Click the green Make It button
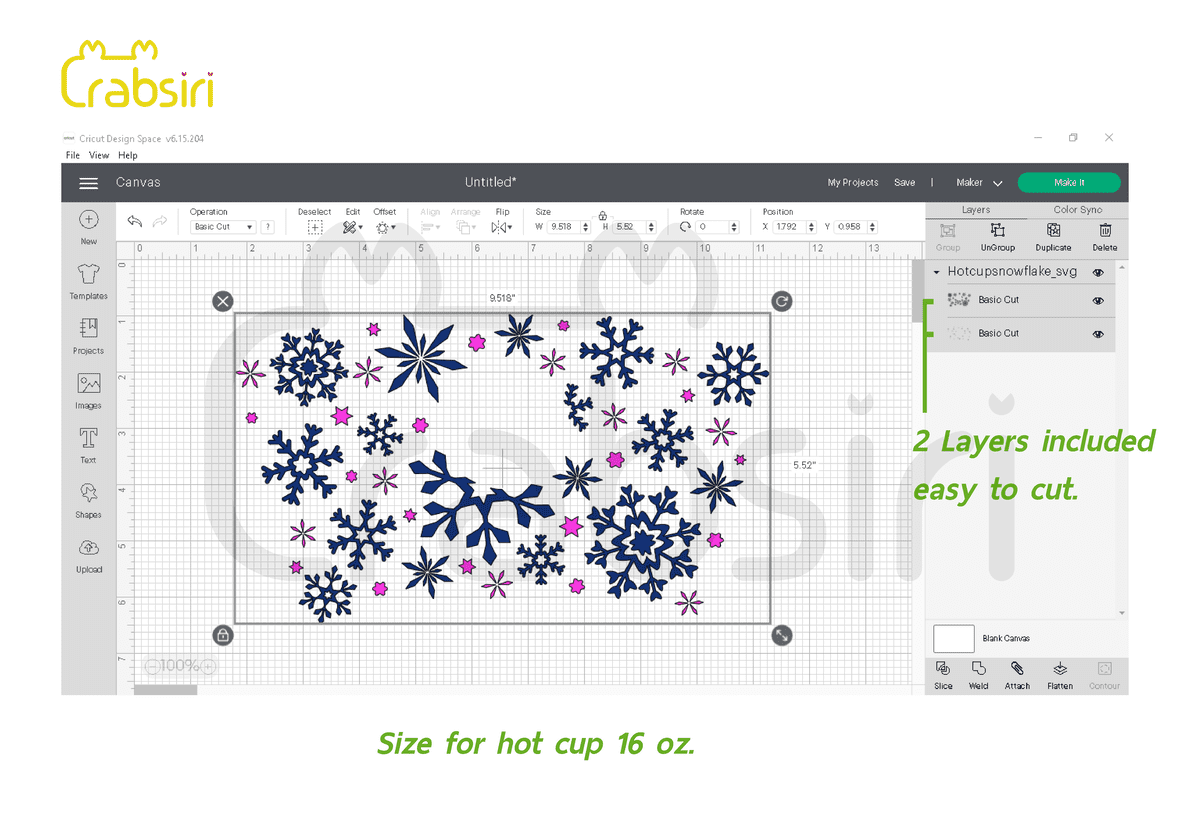This screenshot has width=1181, height=817. point(1068,183)
